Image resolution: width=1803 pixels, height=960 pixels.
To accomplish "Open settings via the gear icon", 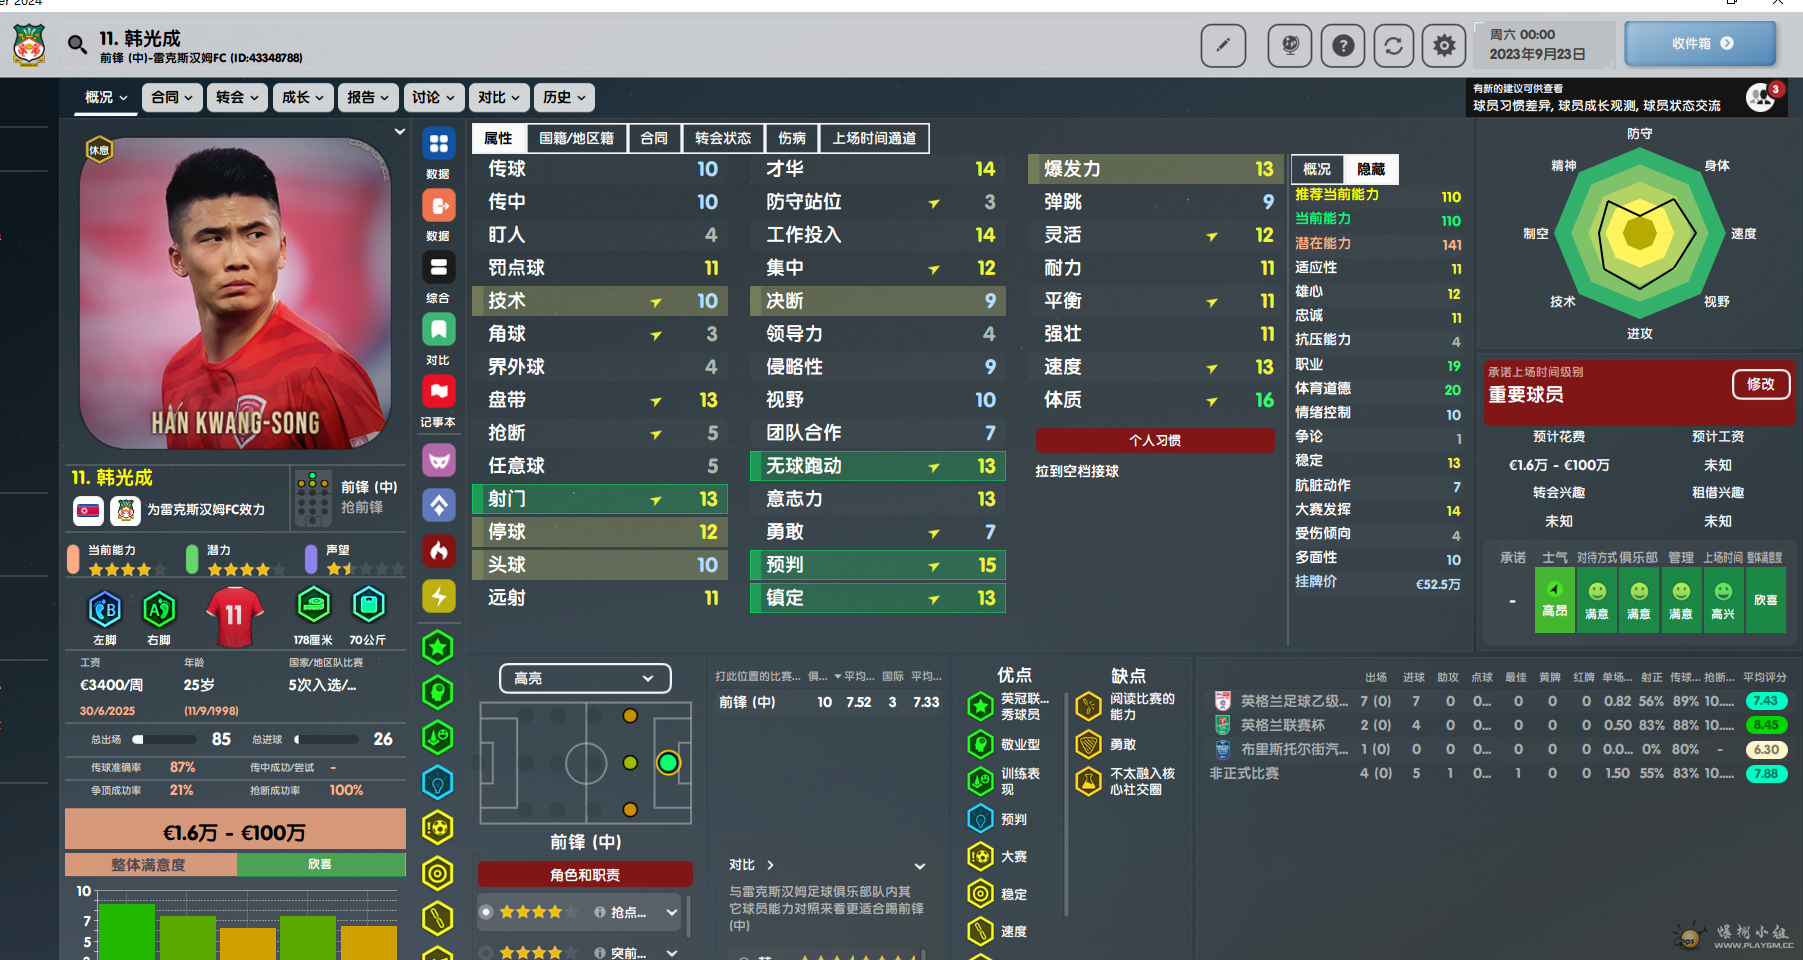I will [x=1443, y=45].
